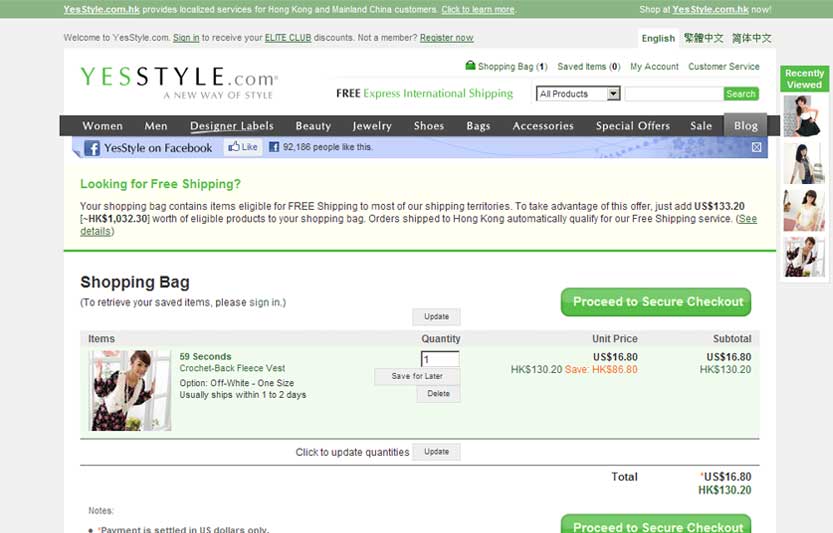833x533 pixels.
Task: Open the last Recently Viewed item thumbnail
Action: tap(803, 256)
